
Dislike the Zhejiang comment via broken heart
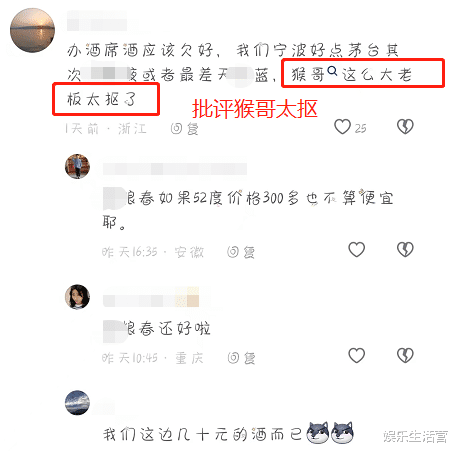coord(405,127)
